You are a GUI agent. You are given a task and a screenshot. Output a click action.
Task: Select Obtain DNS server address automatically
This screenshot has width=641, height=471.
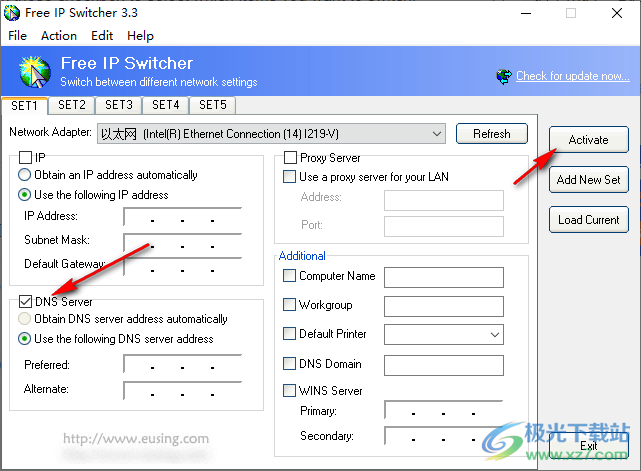point(25,318)
